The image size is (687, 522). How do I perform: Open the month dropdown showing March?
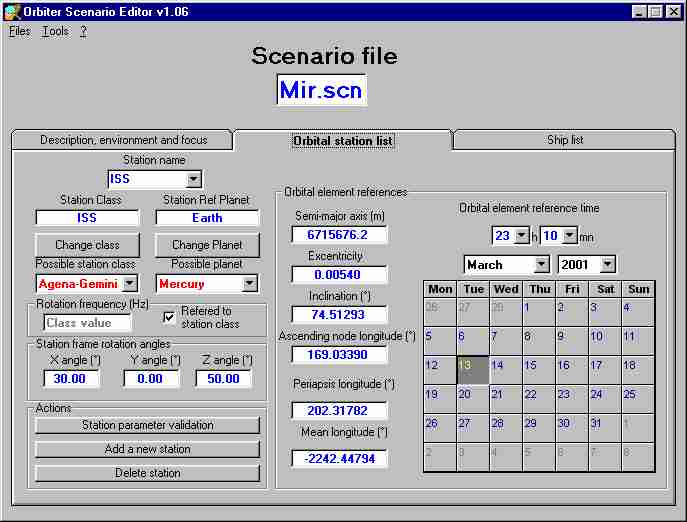point(542,264)
